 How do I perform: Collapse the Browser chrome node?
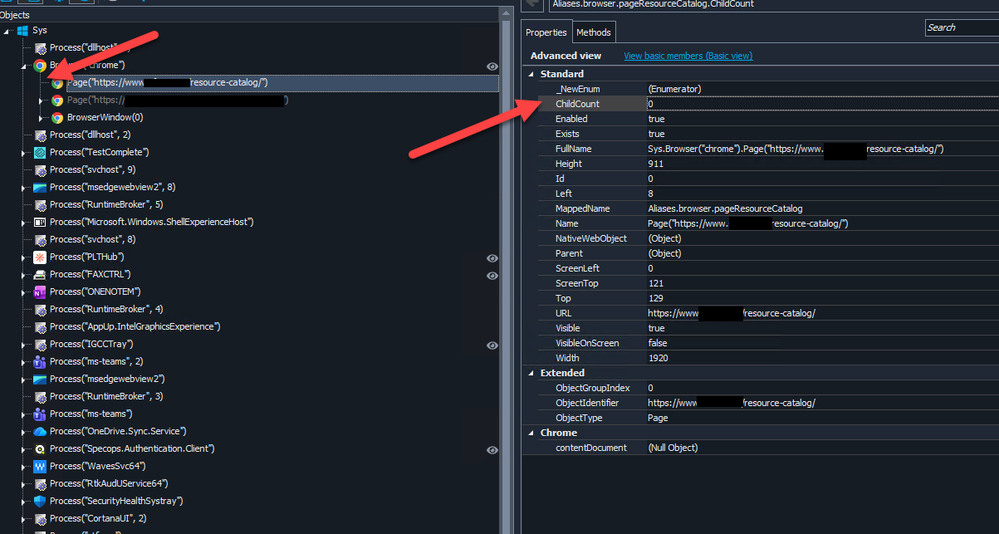pyautogui.click(x=24, y=66)
